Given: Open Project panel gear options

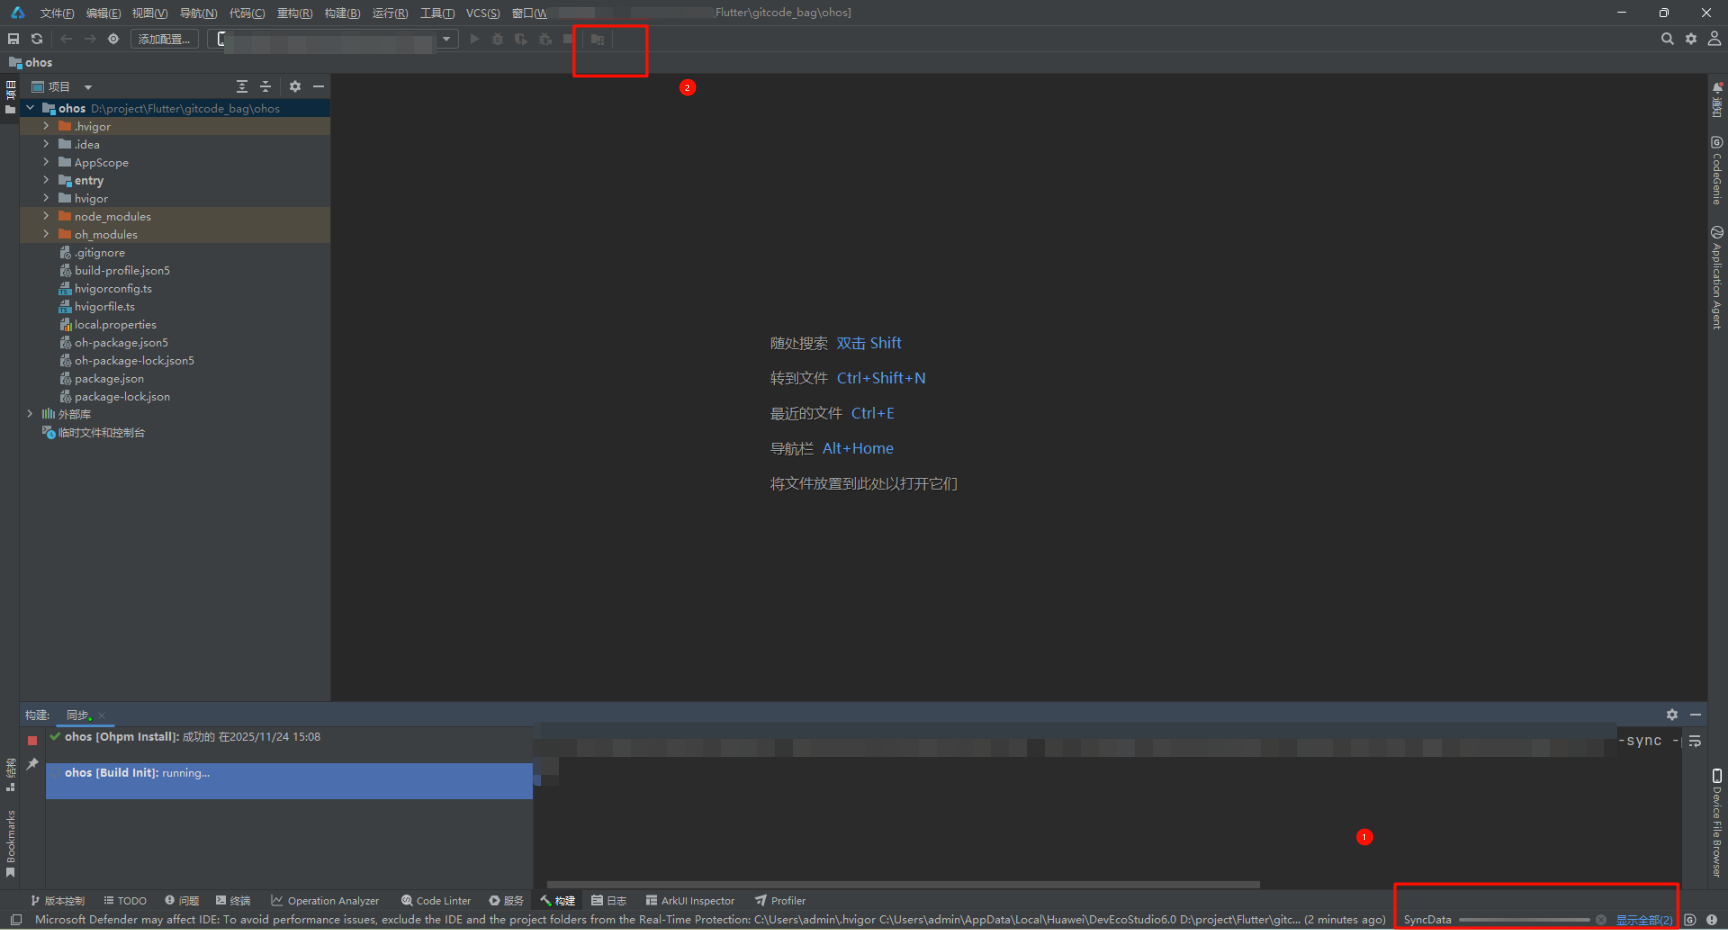Looking at the screenshot, I should (x=295, y=87).
